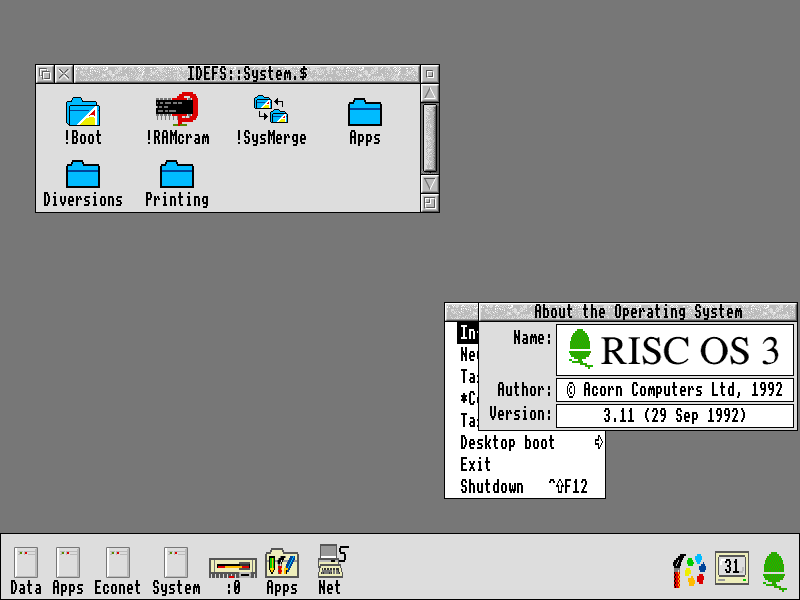Open the Apps folder in IDEFS::System.$

pos(364,121)
